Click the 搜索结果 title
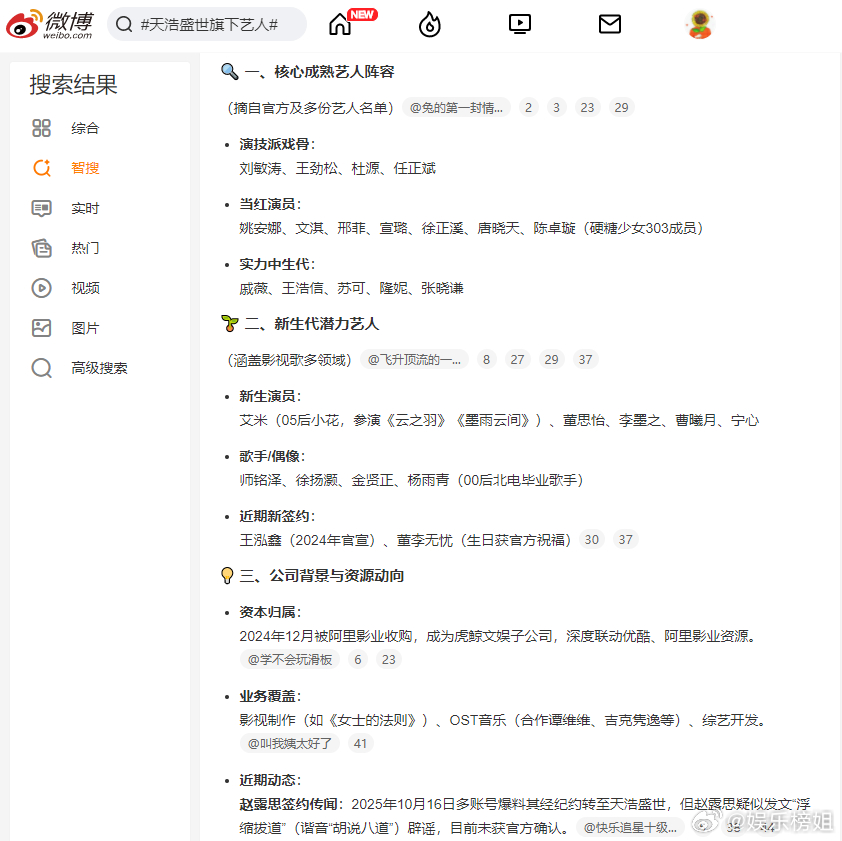Screen dimensions: 842x841 [x=74, y=85]
